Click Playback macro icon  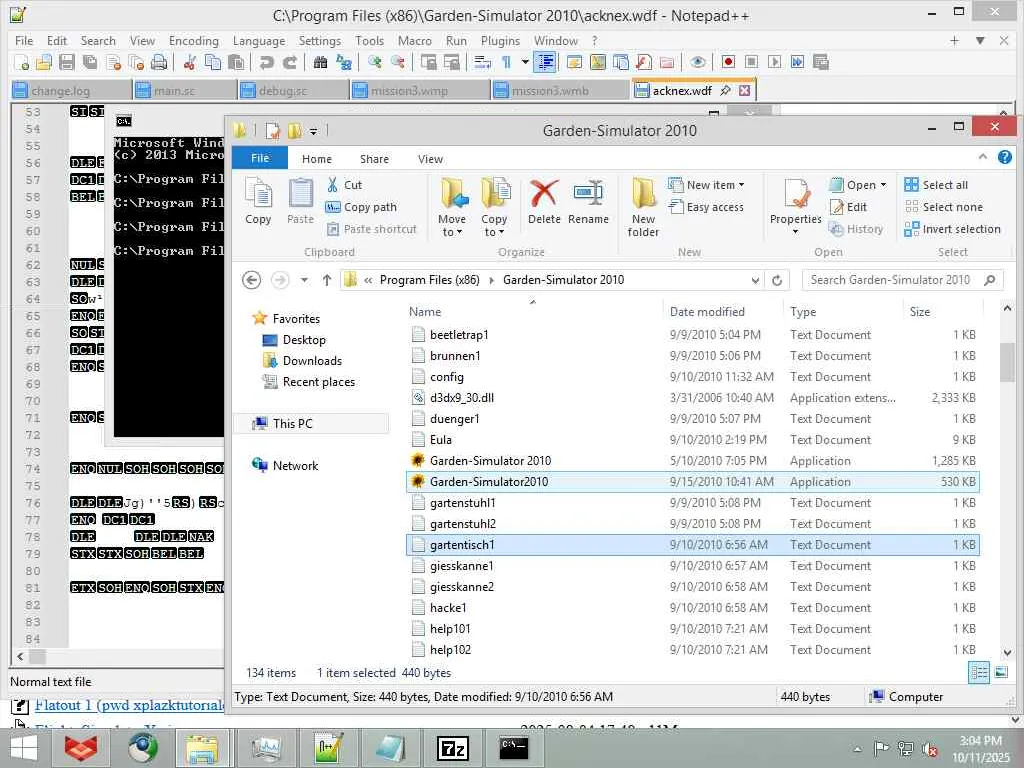click(x=775, y=62)
